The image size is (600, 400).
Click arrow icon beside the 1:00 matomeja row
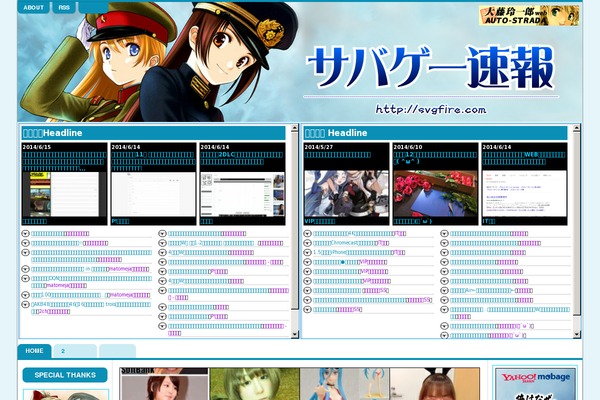[25, 295]
